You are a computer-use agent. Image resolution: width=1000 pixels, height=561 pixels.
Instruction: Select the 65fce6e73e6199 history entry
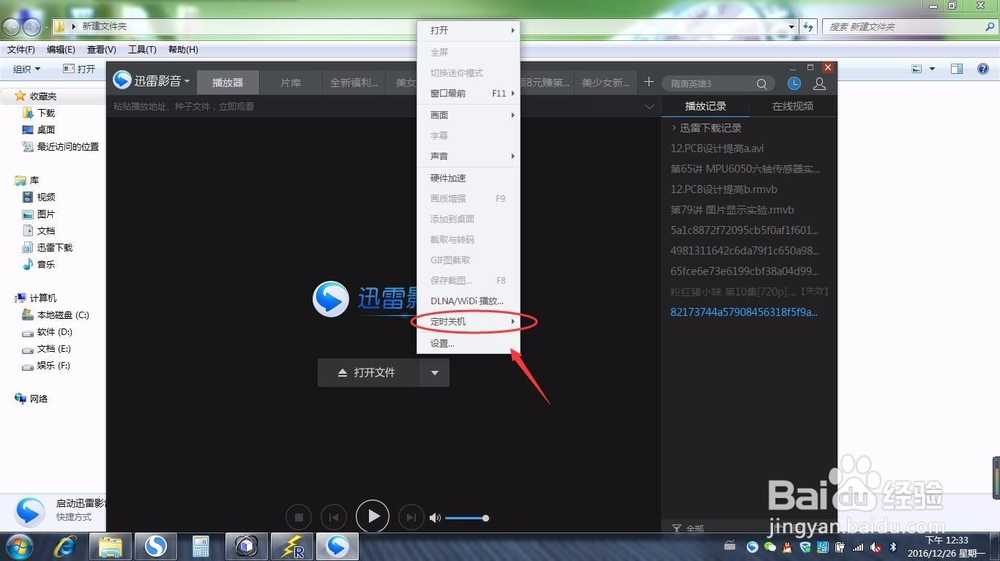point(744,271)
